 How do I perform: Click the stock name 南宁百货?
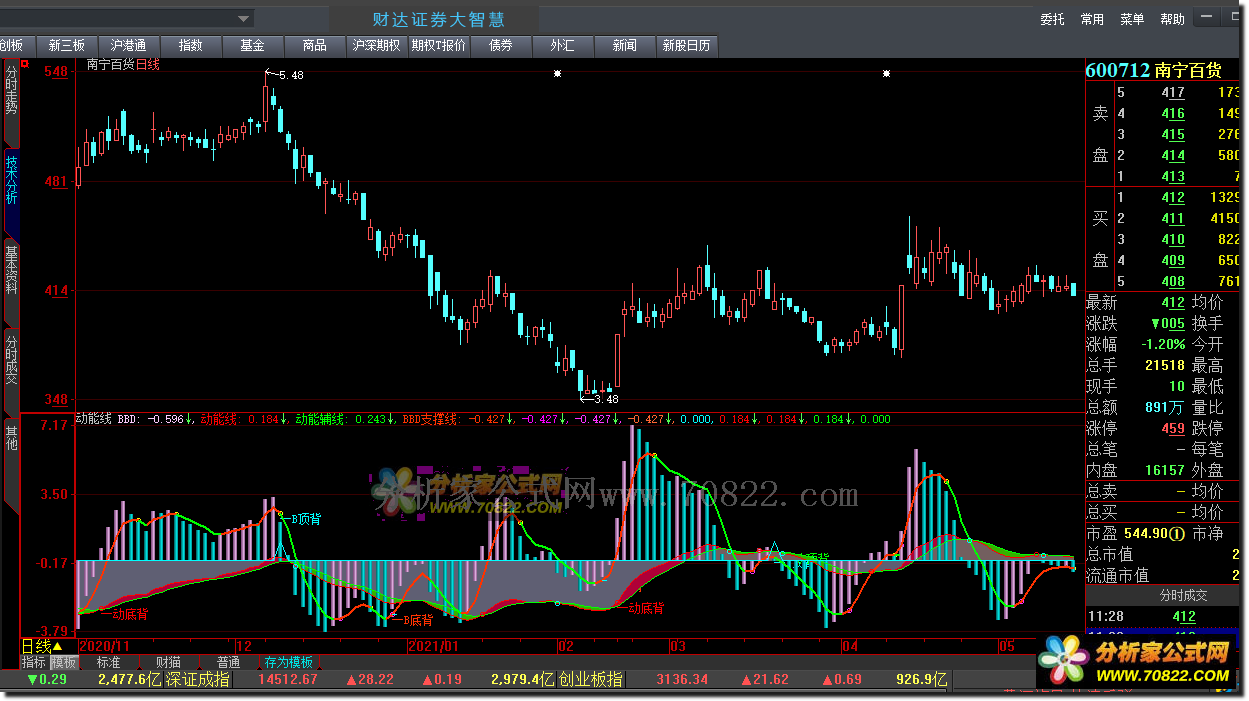1188,70
